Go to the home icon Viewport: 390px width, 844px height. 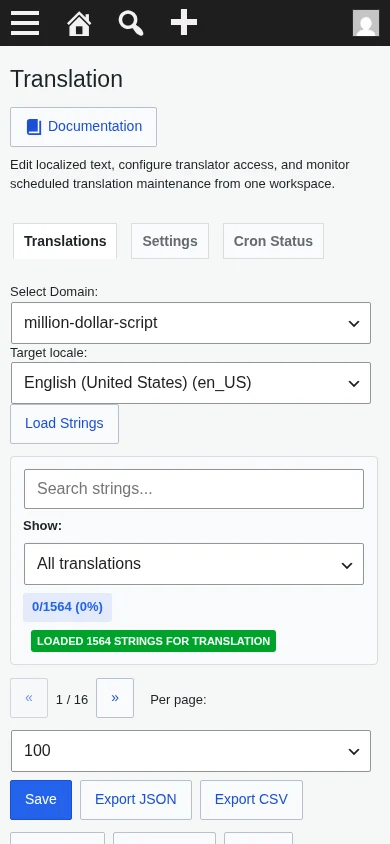point(79,24)
